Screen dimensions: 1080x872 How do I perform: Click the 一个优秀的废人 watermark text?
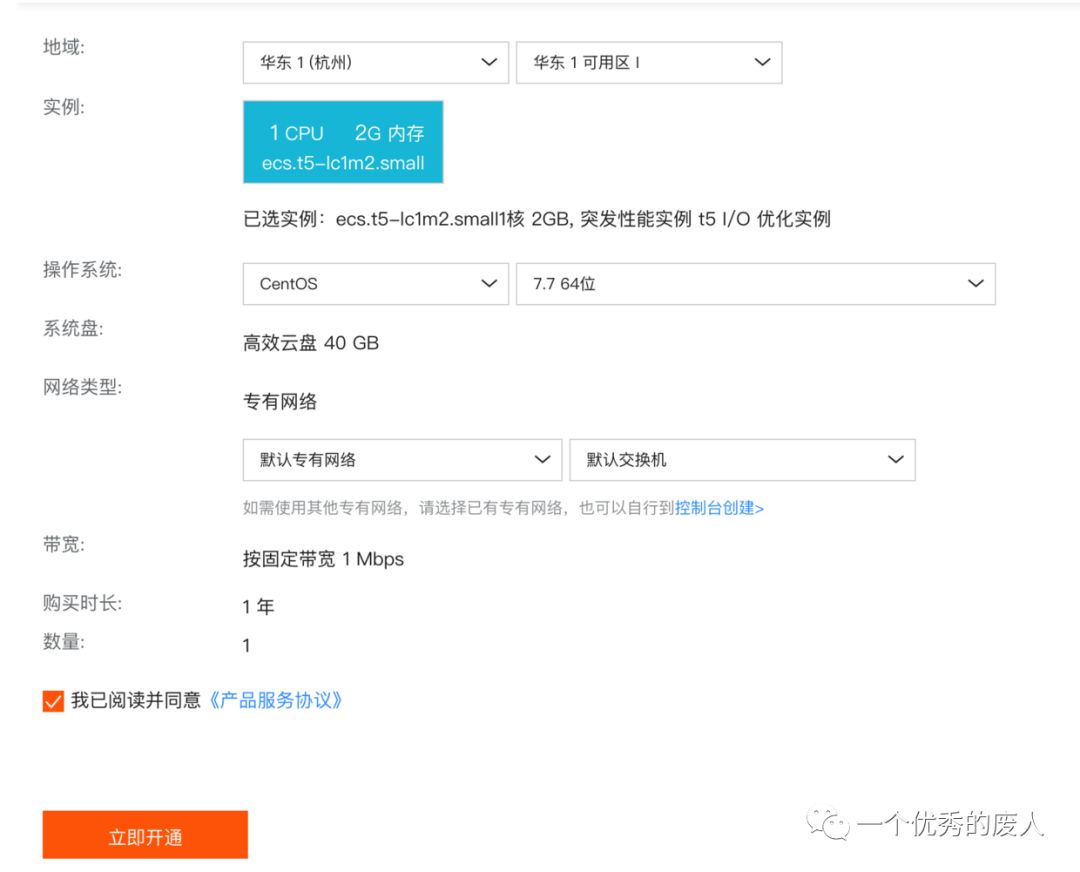950,824
